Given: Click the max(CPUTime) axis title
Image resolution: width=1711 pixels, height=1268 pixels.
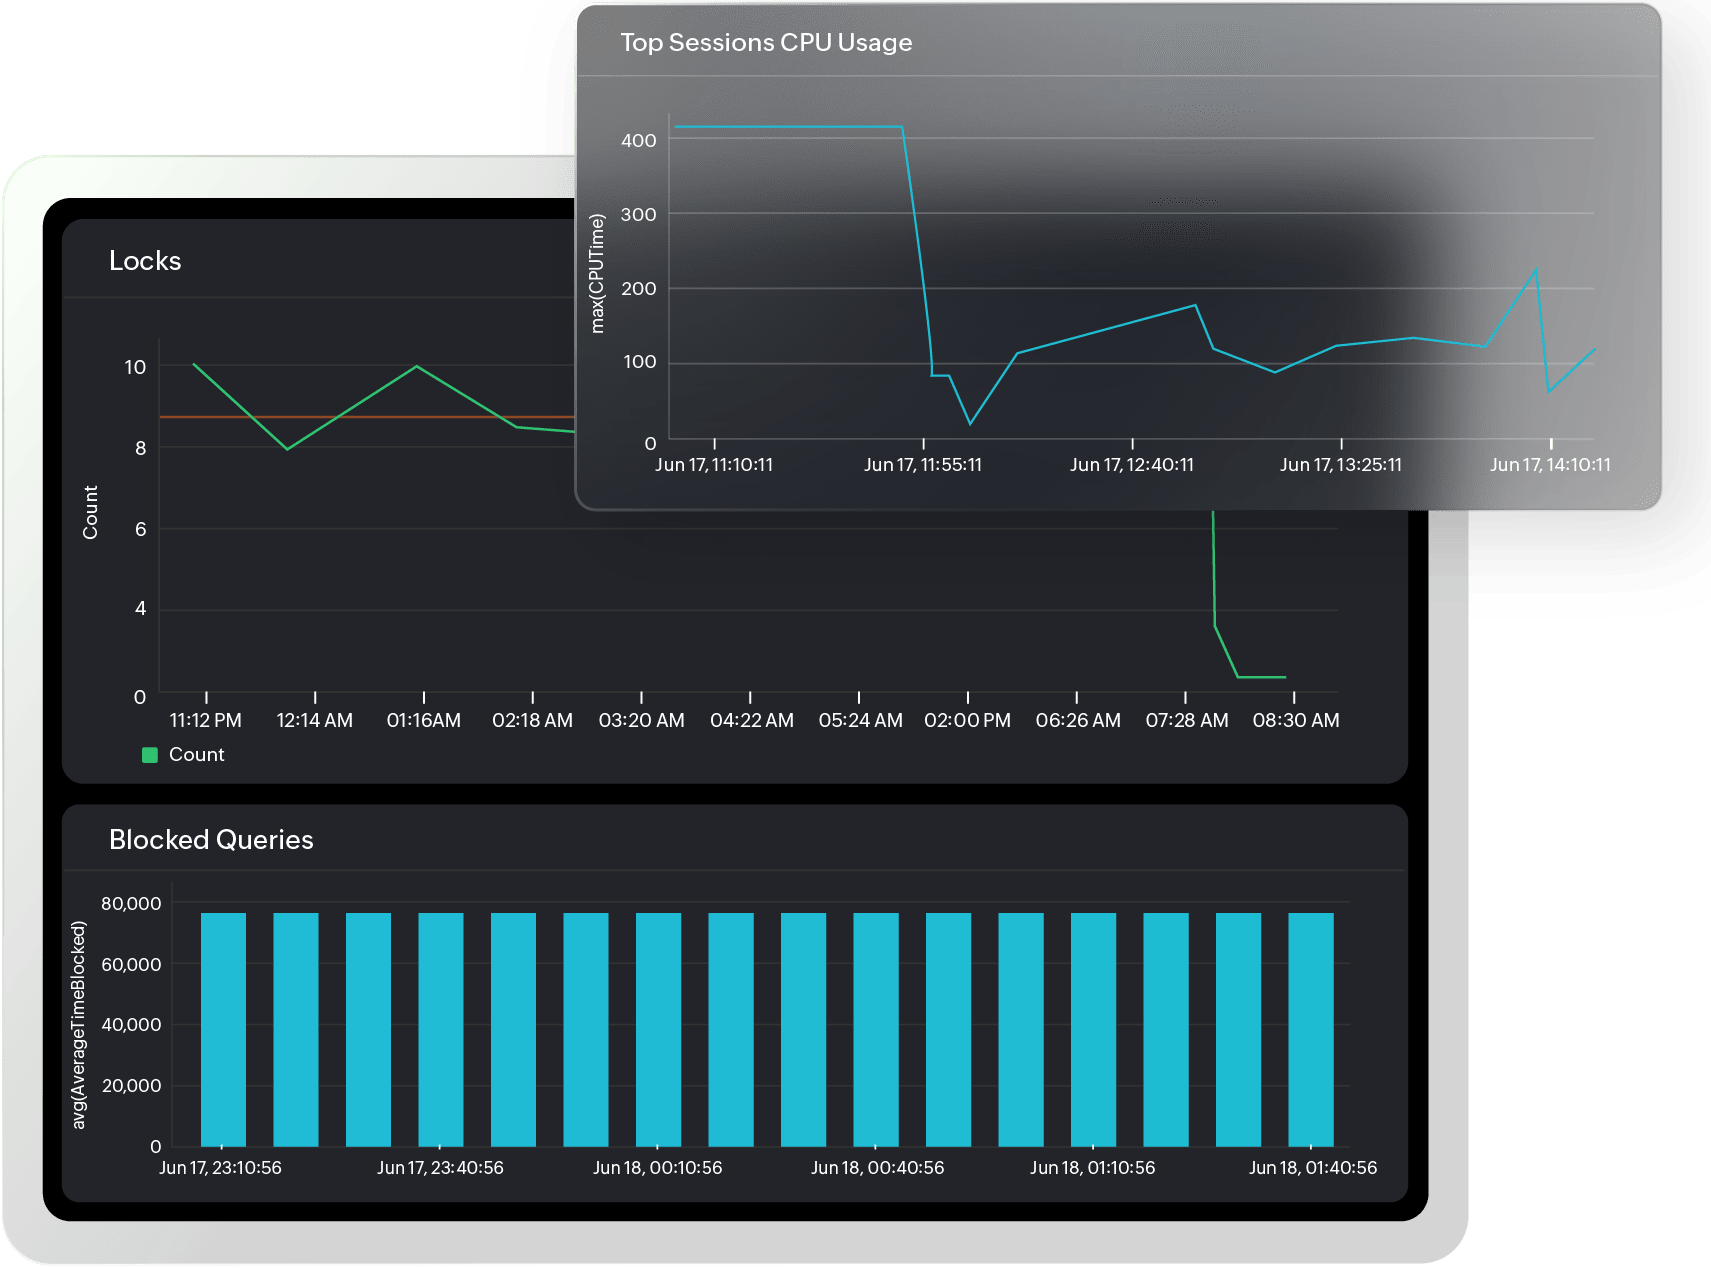Looking at the screenshot, I should (x=598, y=272).
